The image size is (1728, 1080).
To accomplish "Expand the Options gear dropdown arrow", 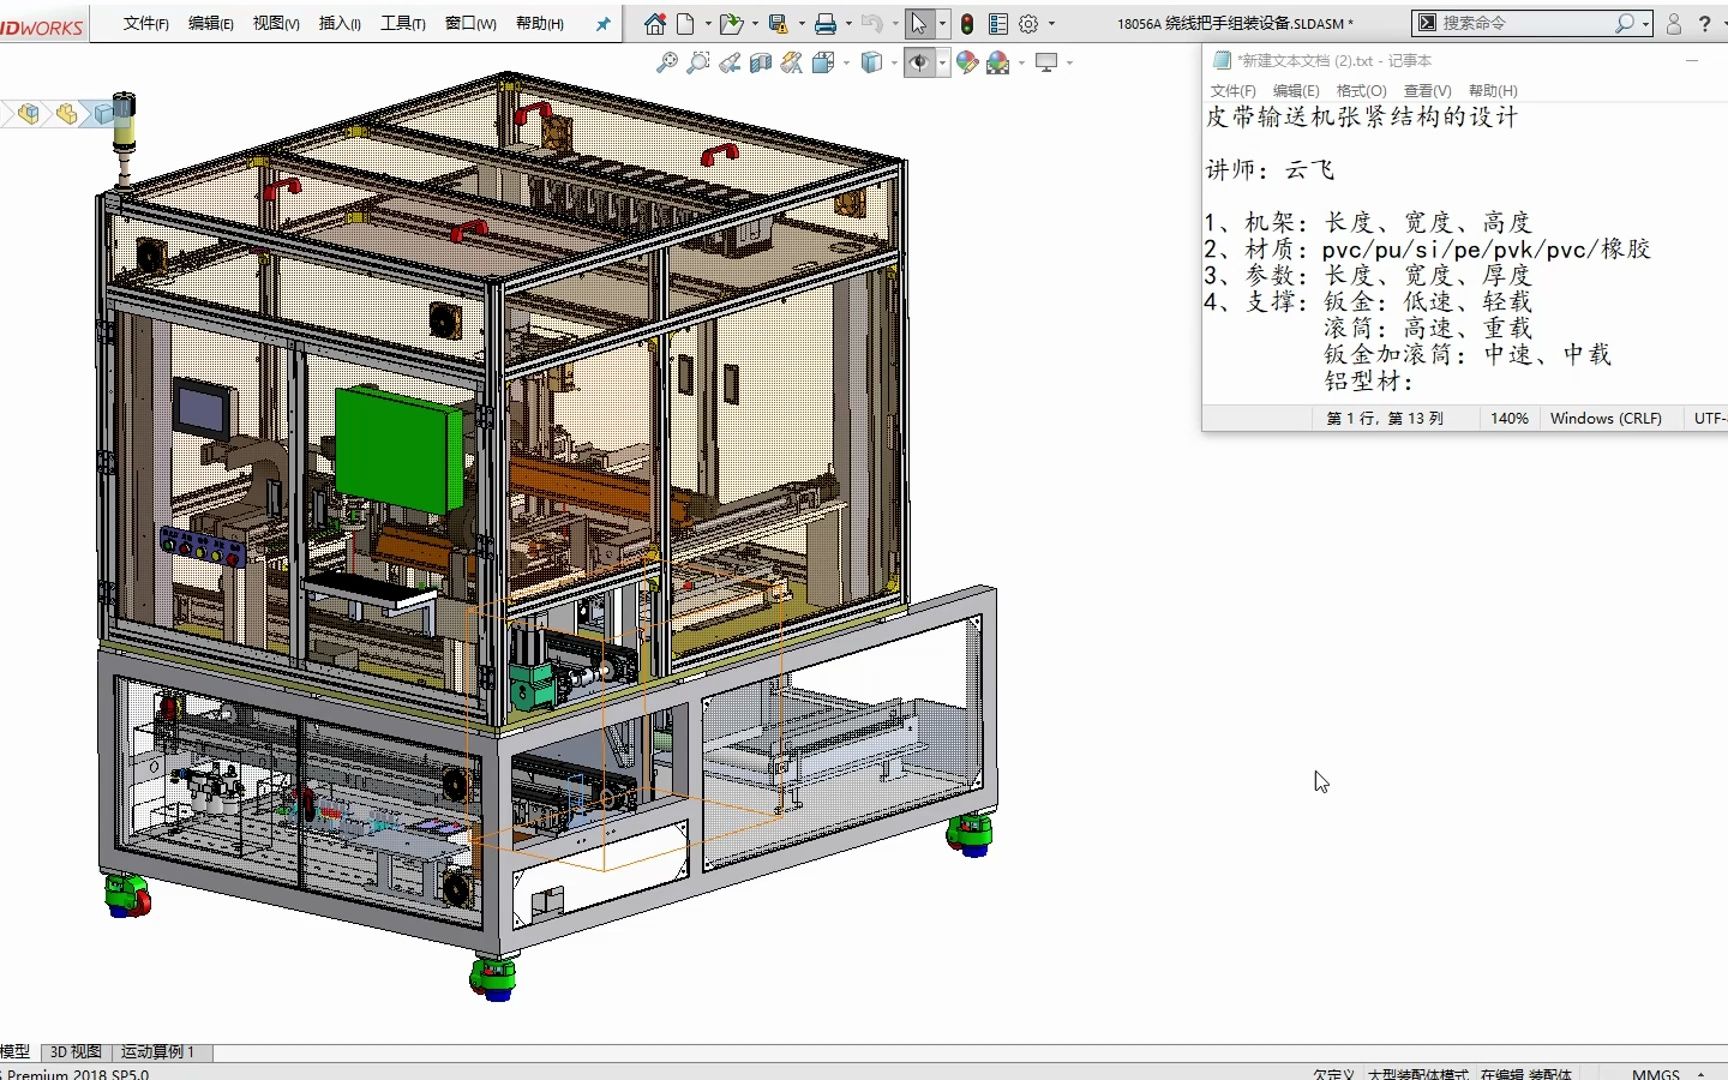I will (1051, 23).
